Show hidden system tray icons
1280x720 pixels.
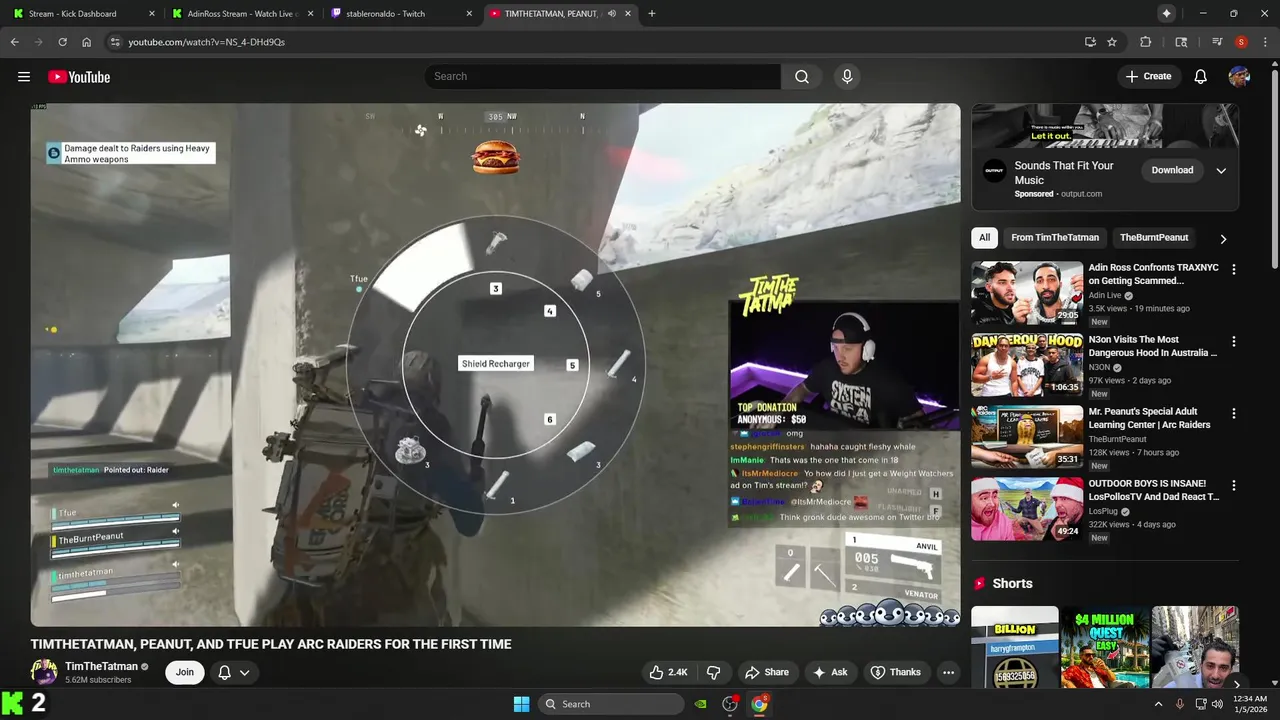point(1159,704)
